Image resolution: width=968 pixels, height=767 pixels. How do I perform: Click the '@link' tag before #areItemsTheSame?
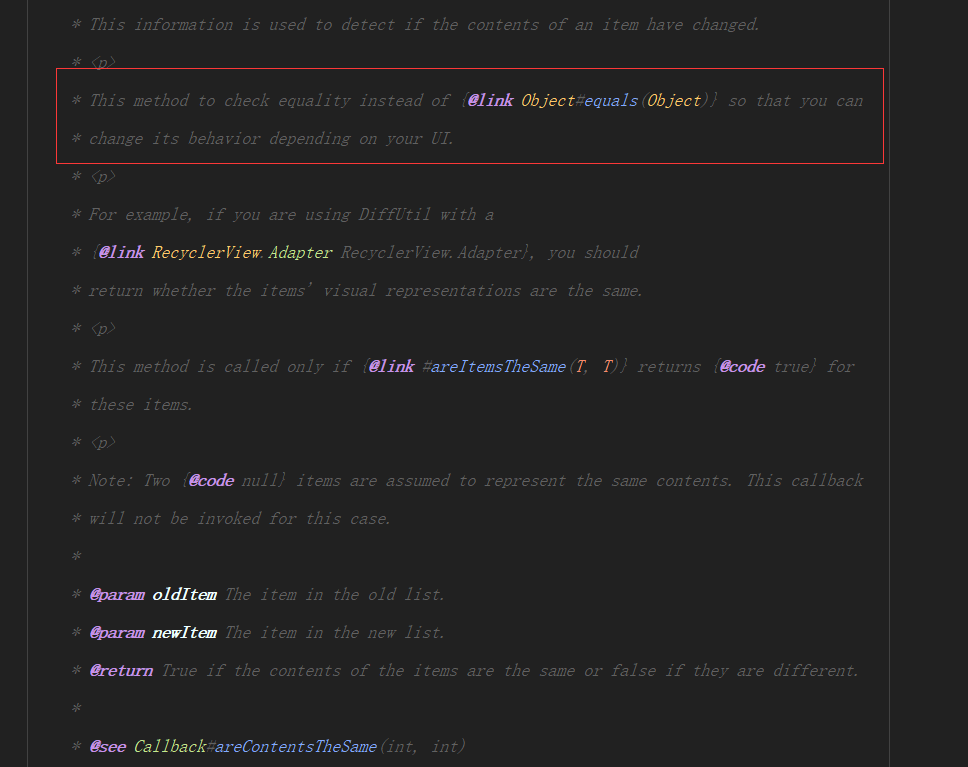(391, 367)
